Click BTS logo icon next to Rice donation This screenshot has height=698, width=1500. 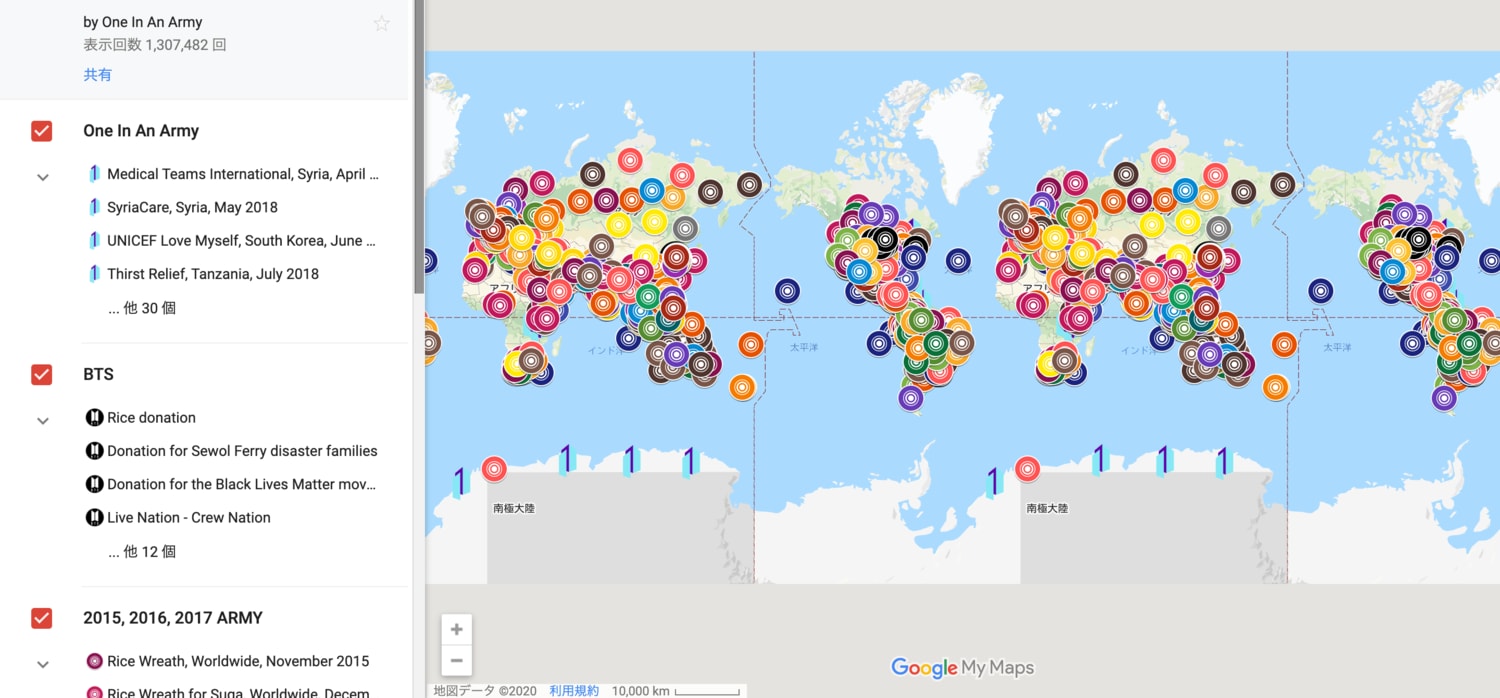[x=94, y=418]
